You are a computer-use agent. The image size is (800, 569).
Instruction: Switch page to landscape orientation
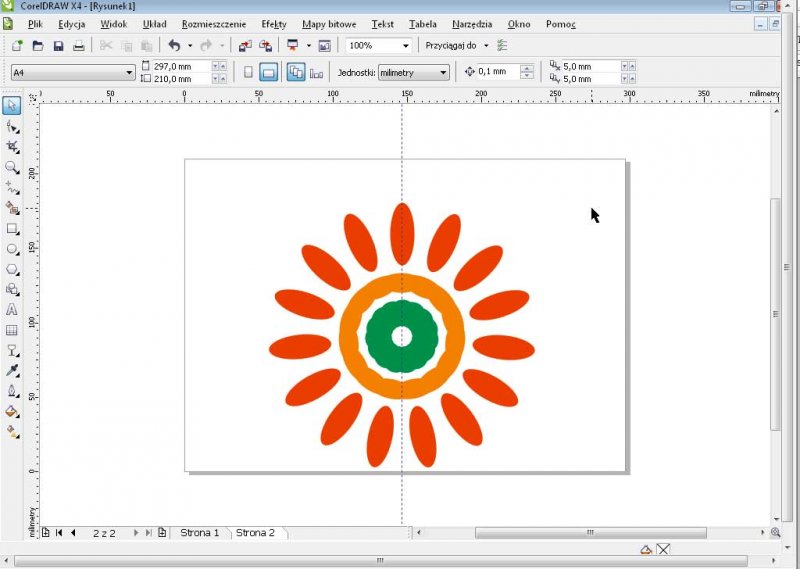[x=268, y=72]
